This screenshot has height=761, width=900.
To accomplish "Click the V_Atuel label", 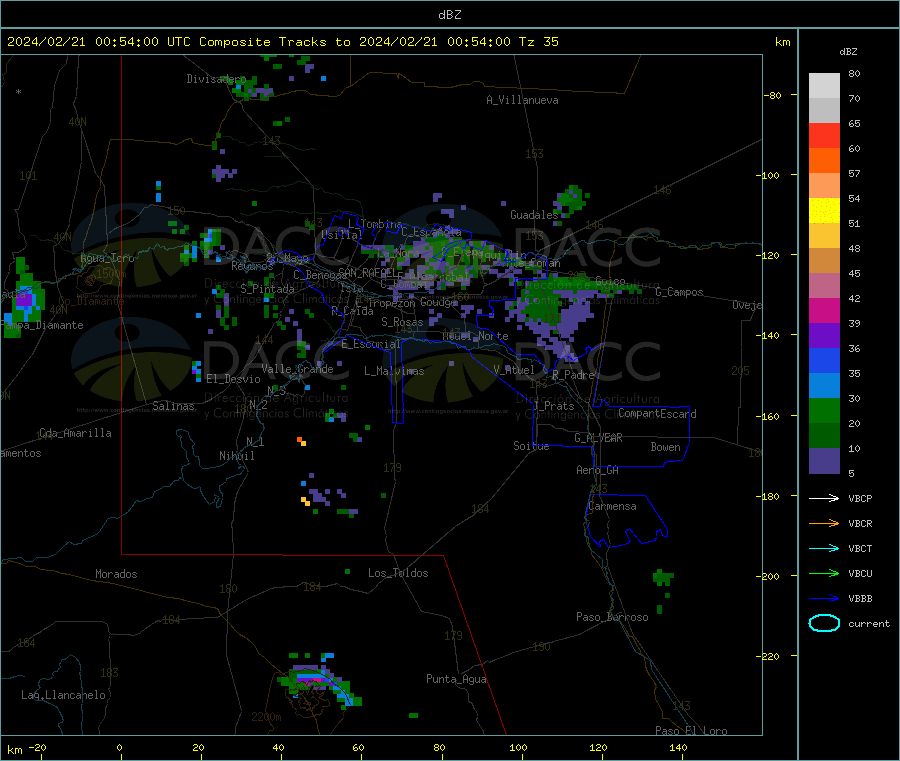I will tap(514, 370).
